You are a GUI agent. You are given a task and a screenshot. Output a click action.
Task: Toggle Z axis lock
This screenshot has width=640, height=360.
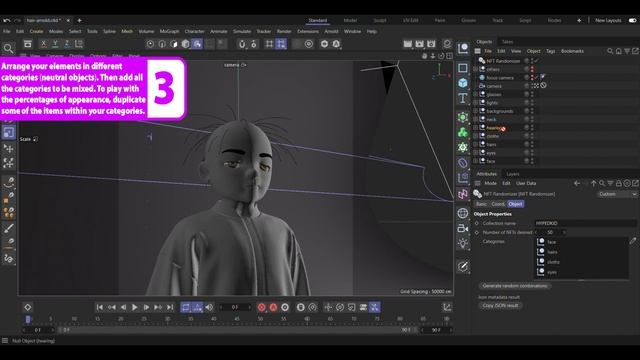click(x=67, y=44)
